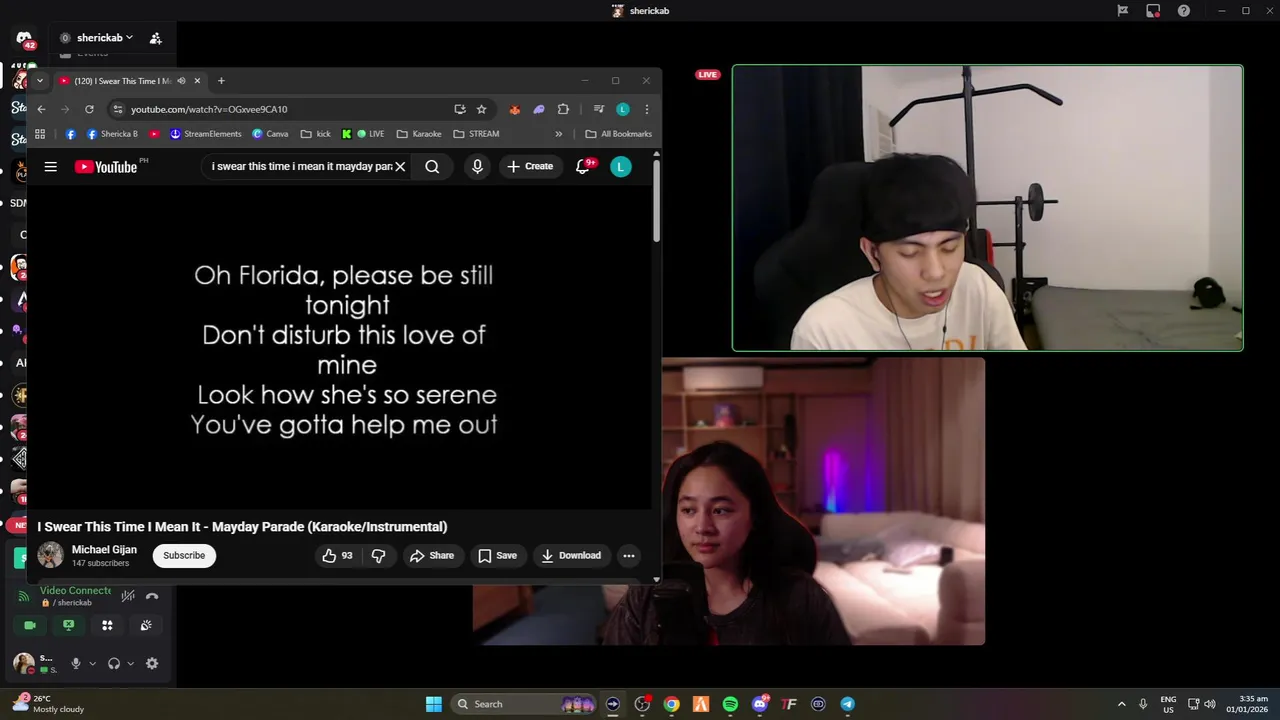Bookmark this page with star icon
Viewport: 1280px width, 720px height.
coord(481,109)
